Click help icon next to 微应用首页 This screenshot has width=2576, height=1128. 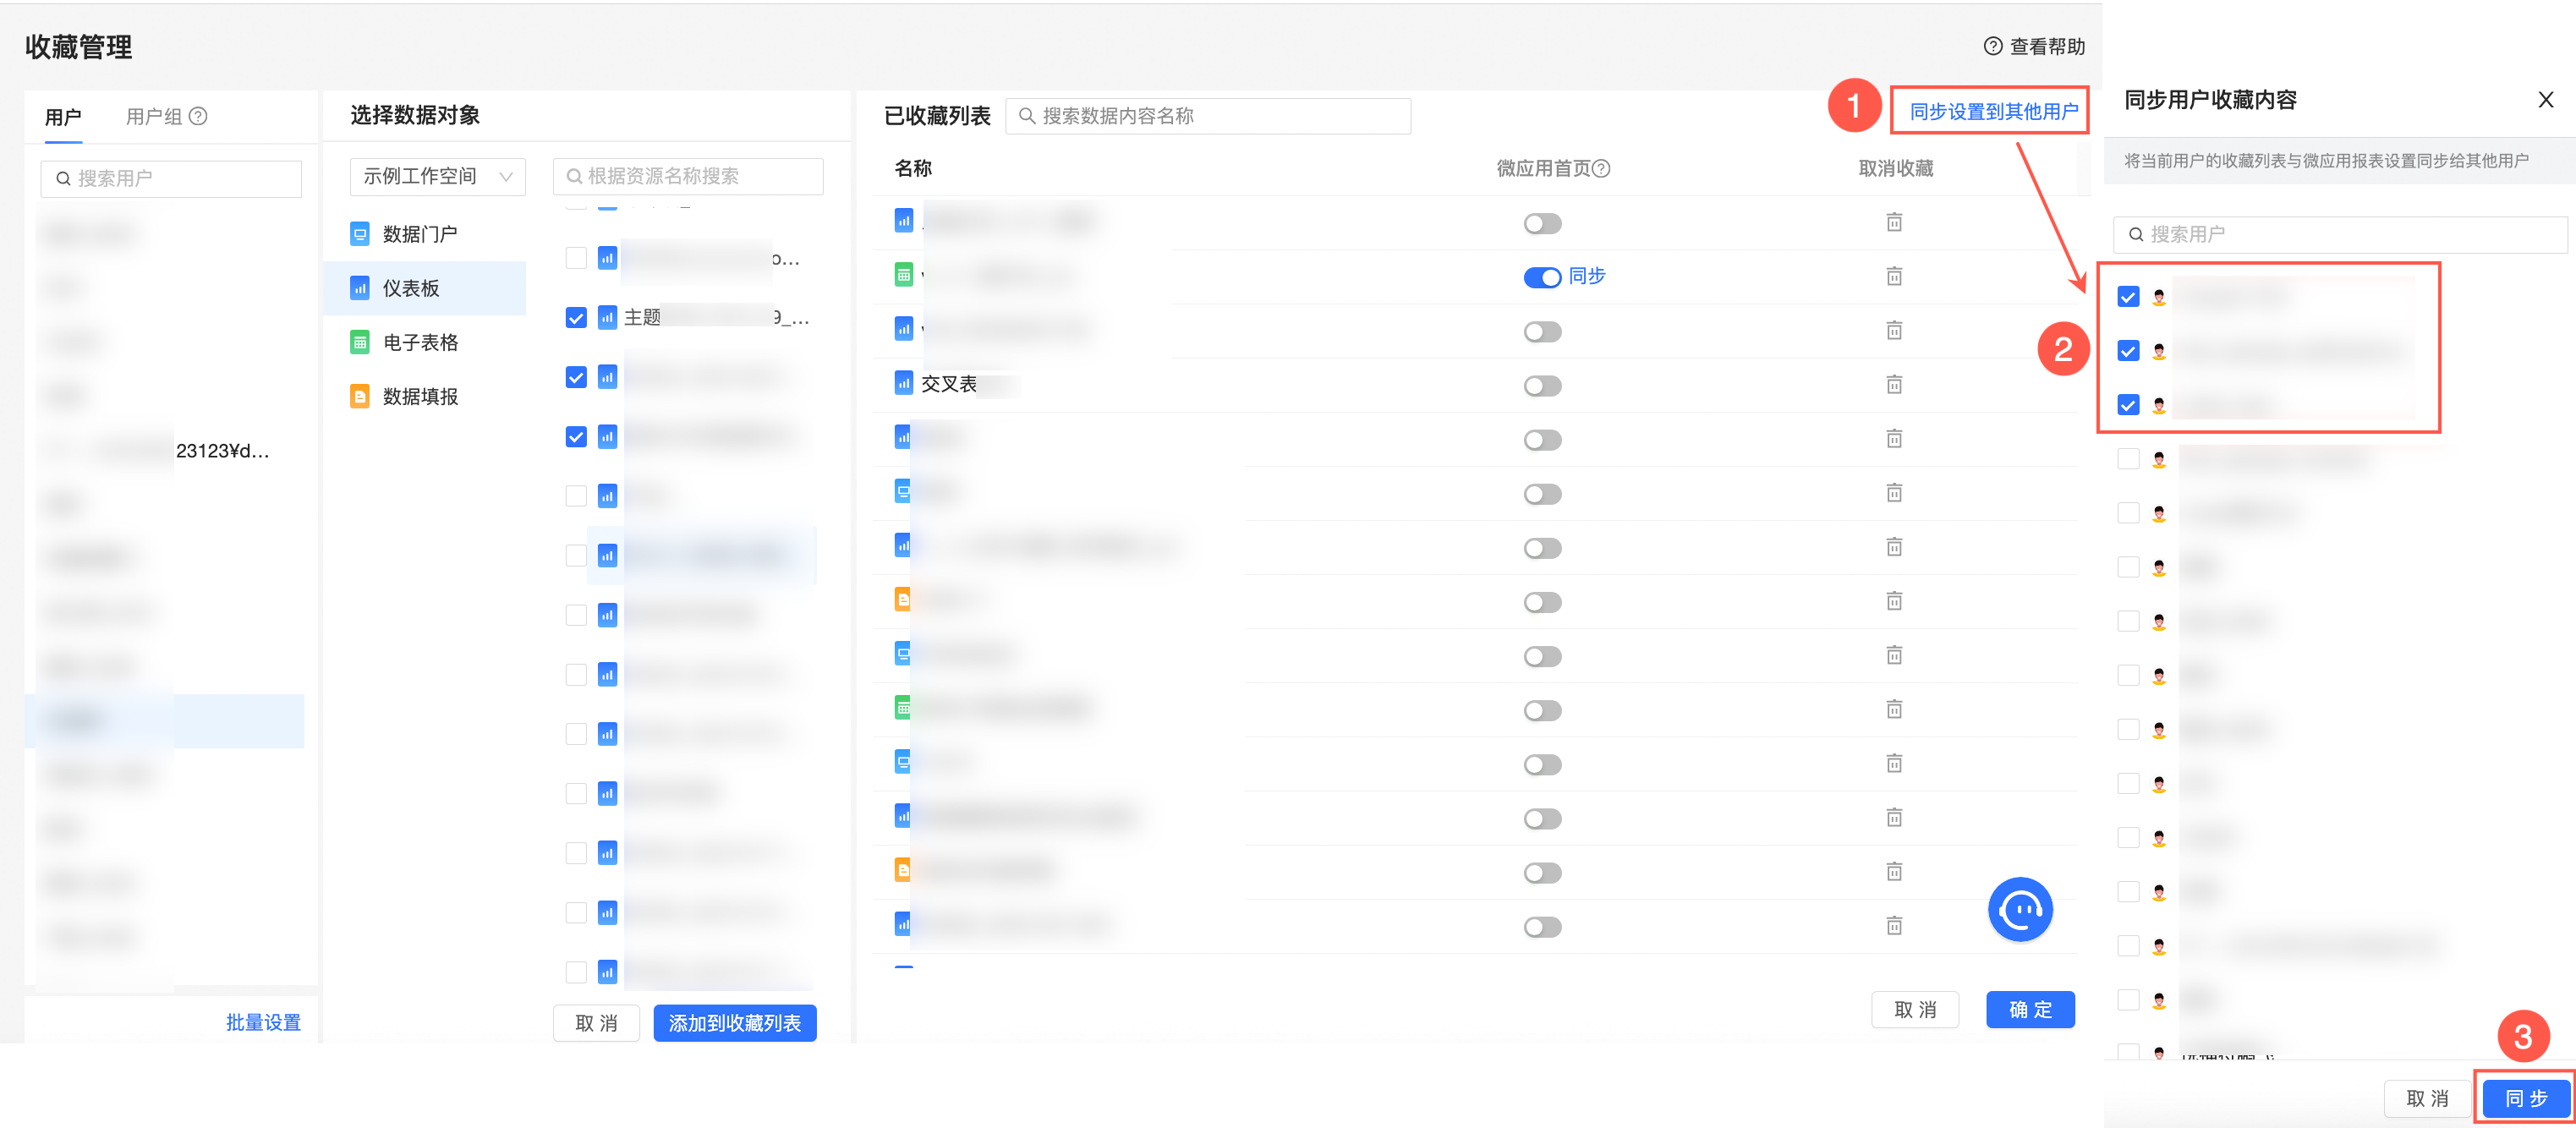tap(1601, 169)
